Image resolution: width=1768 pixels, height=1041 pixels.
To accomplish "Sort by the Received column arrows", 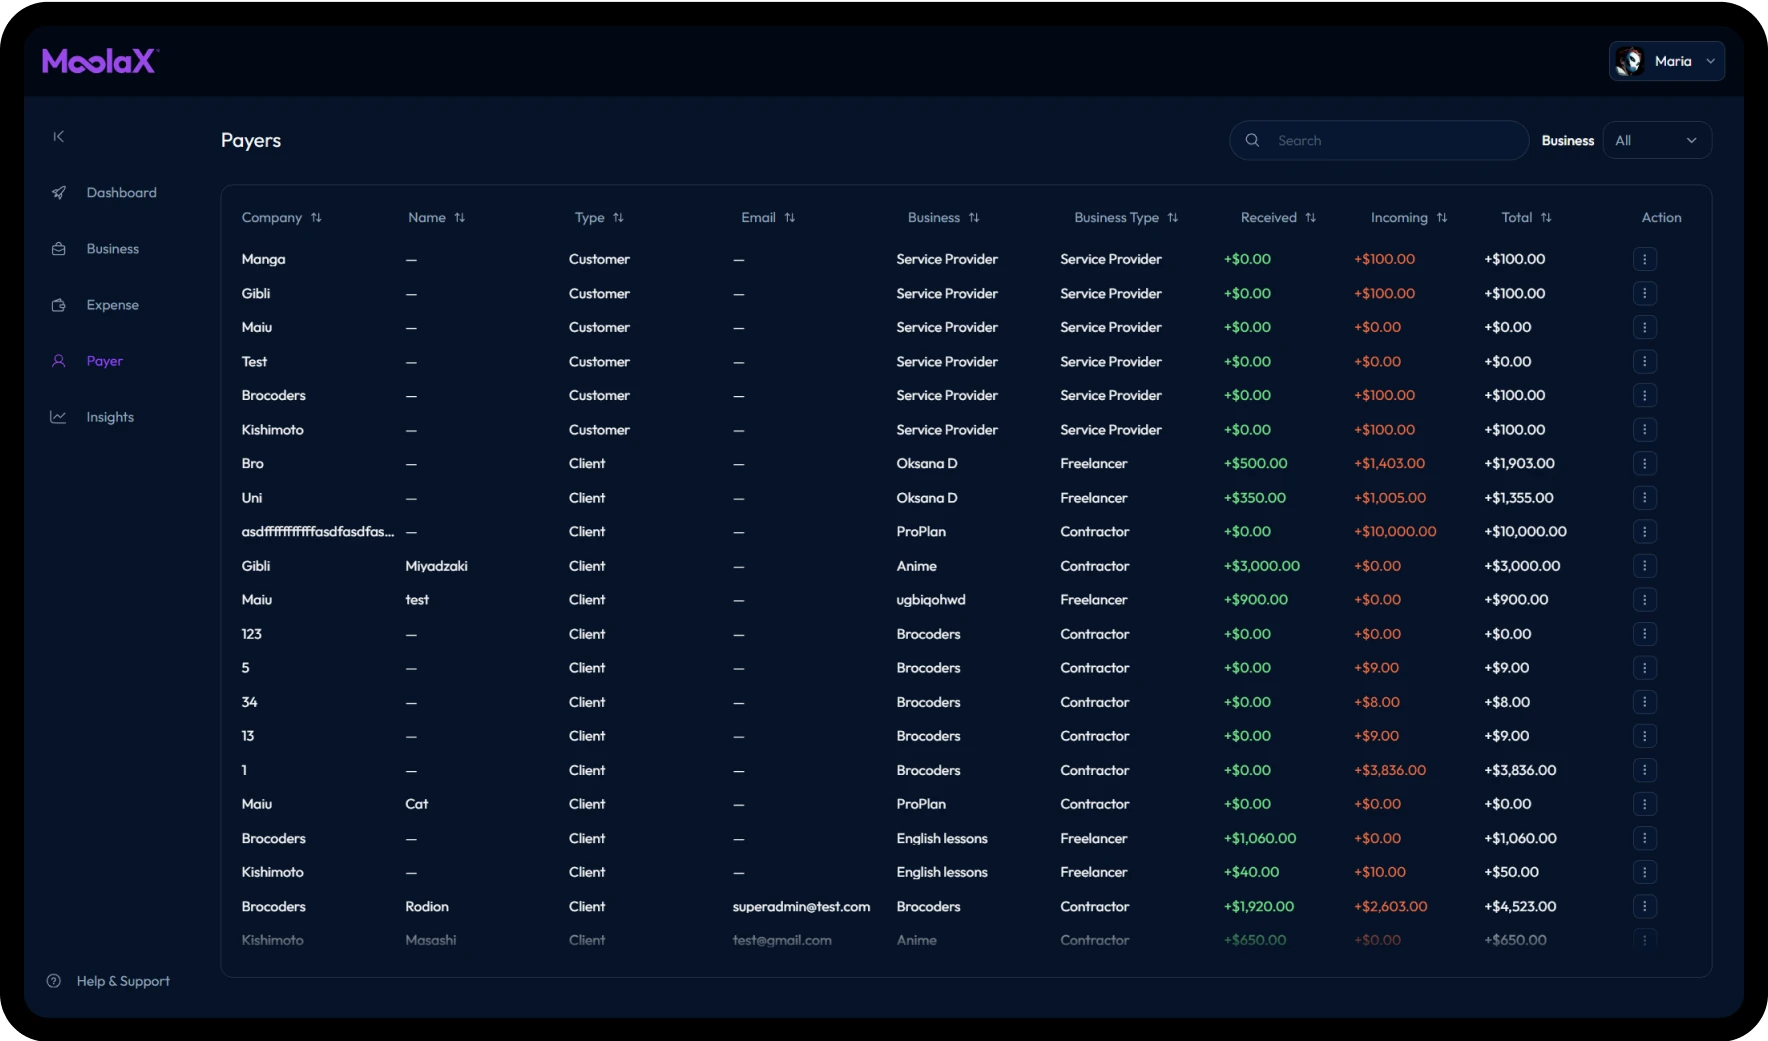I will click(1311, 218).
